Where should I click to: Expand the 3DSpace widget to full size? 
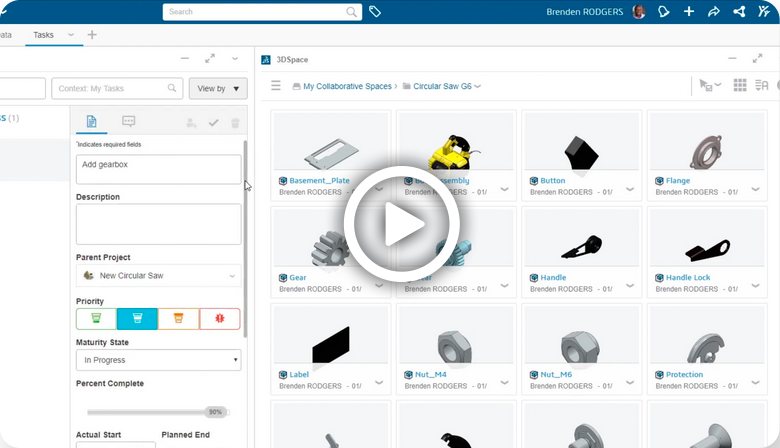point(757,59)
